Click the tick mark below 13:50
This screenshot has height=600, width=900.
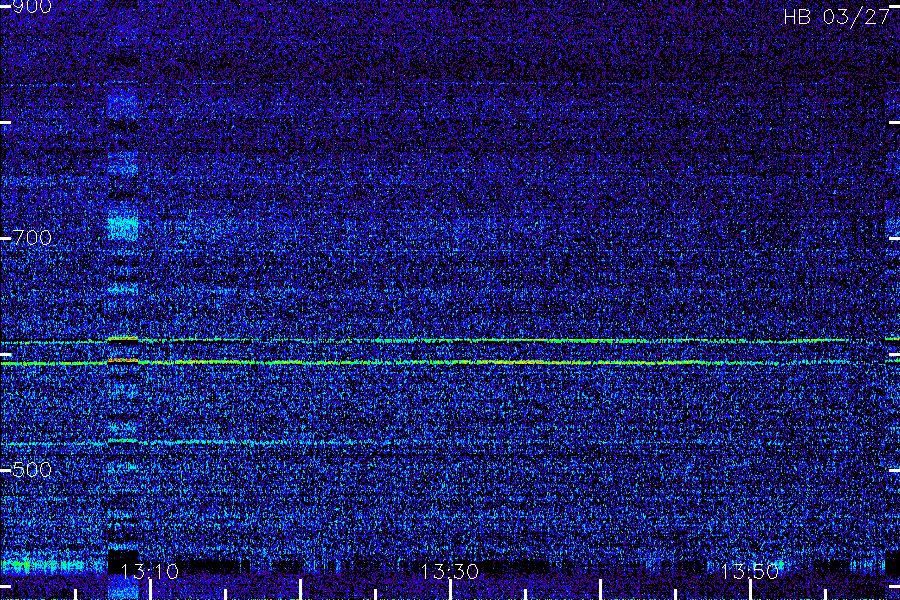click(750, 590)
